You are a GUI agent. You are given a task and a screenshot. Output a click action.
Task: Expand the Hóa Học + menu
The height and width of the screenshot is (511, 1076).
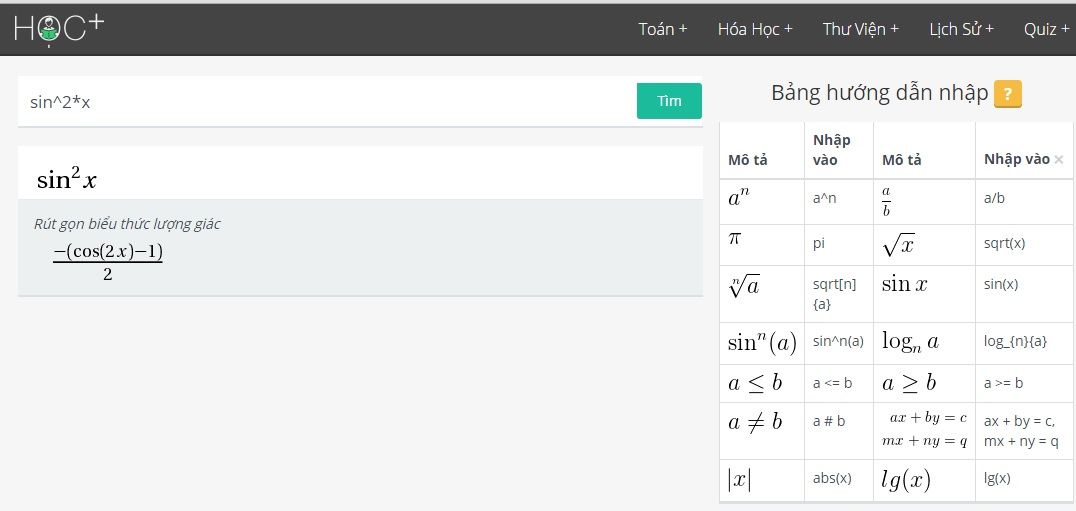[754, 29]
